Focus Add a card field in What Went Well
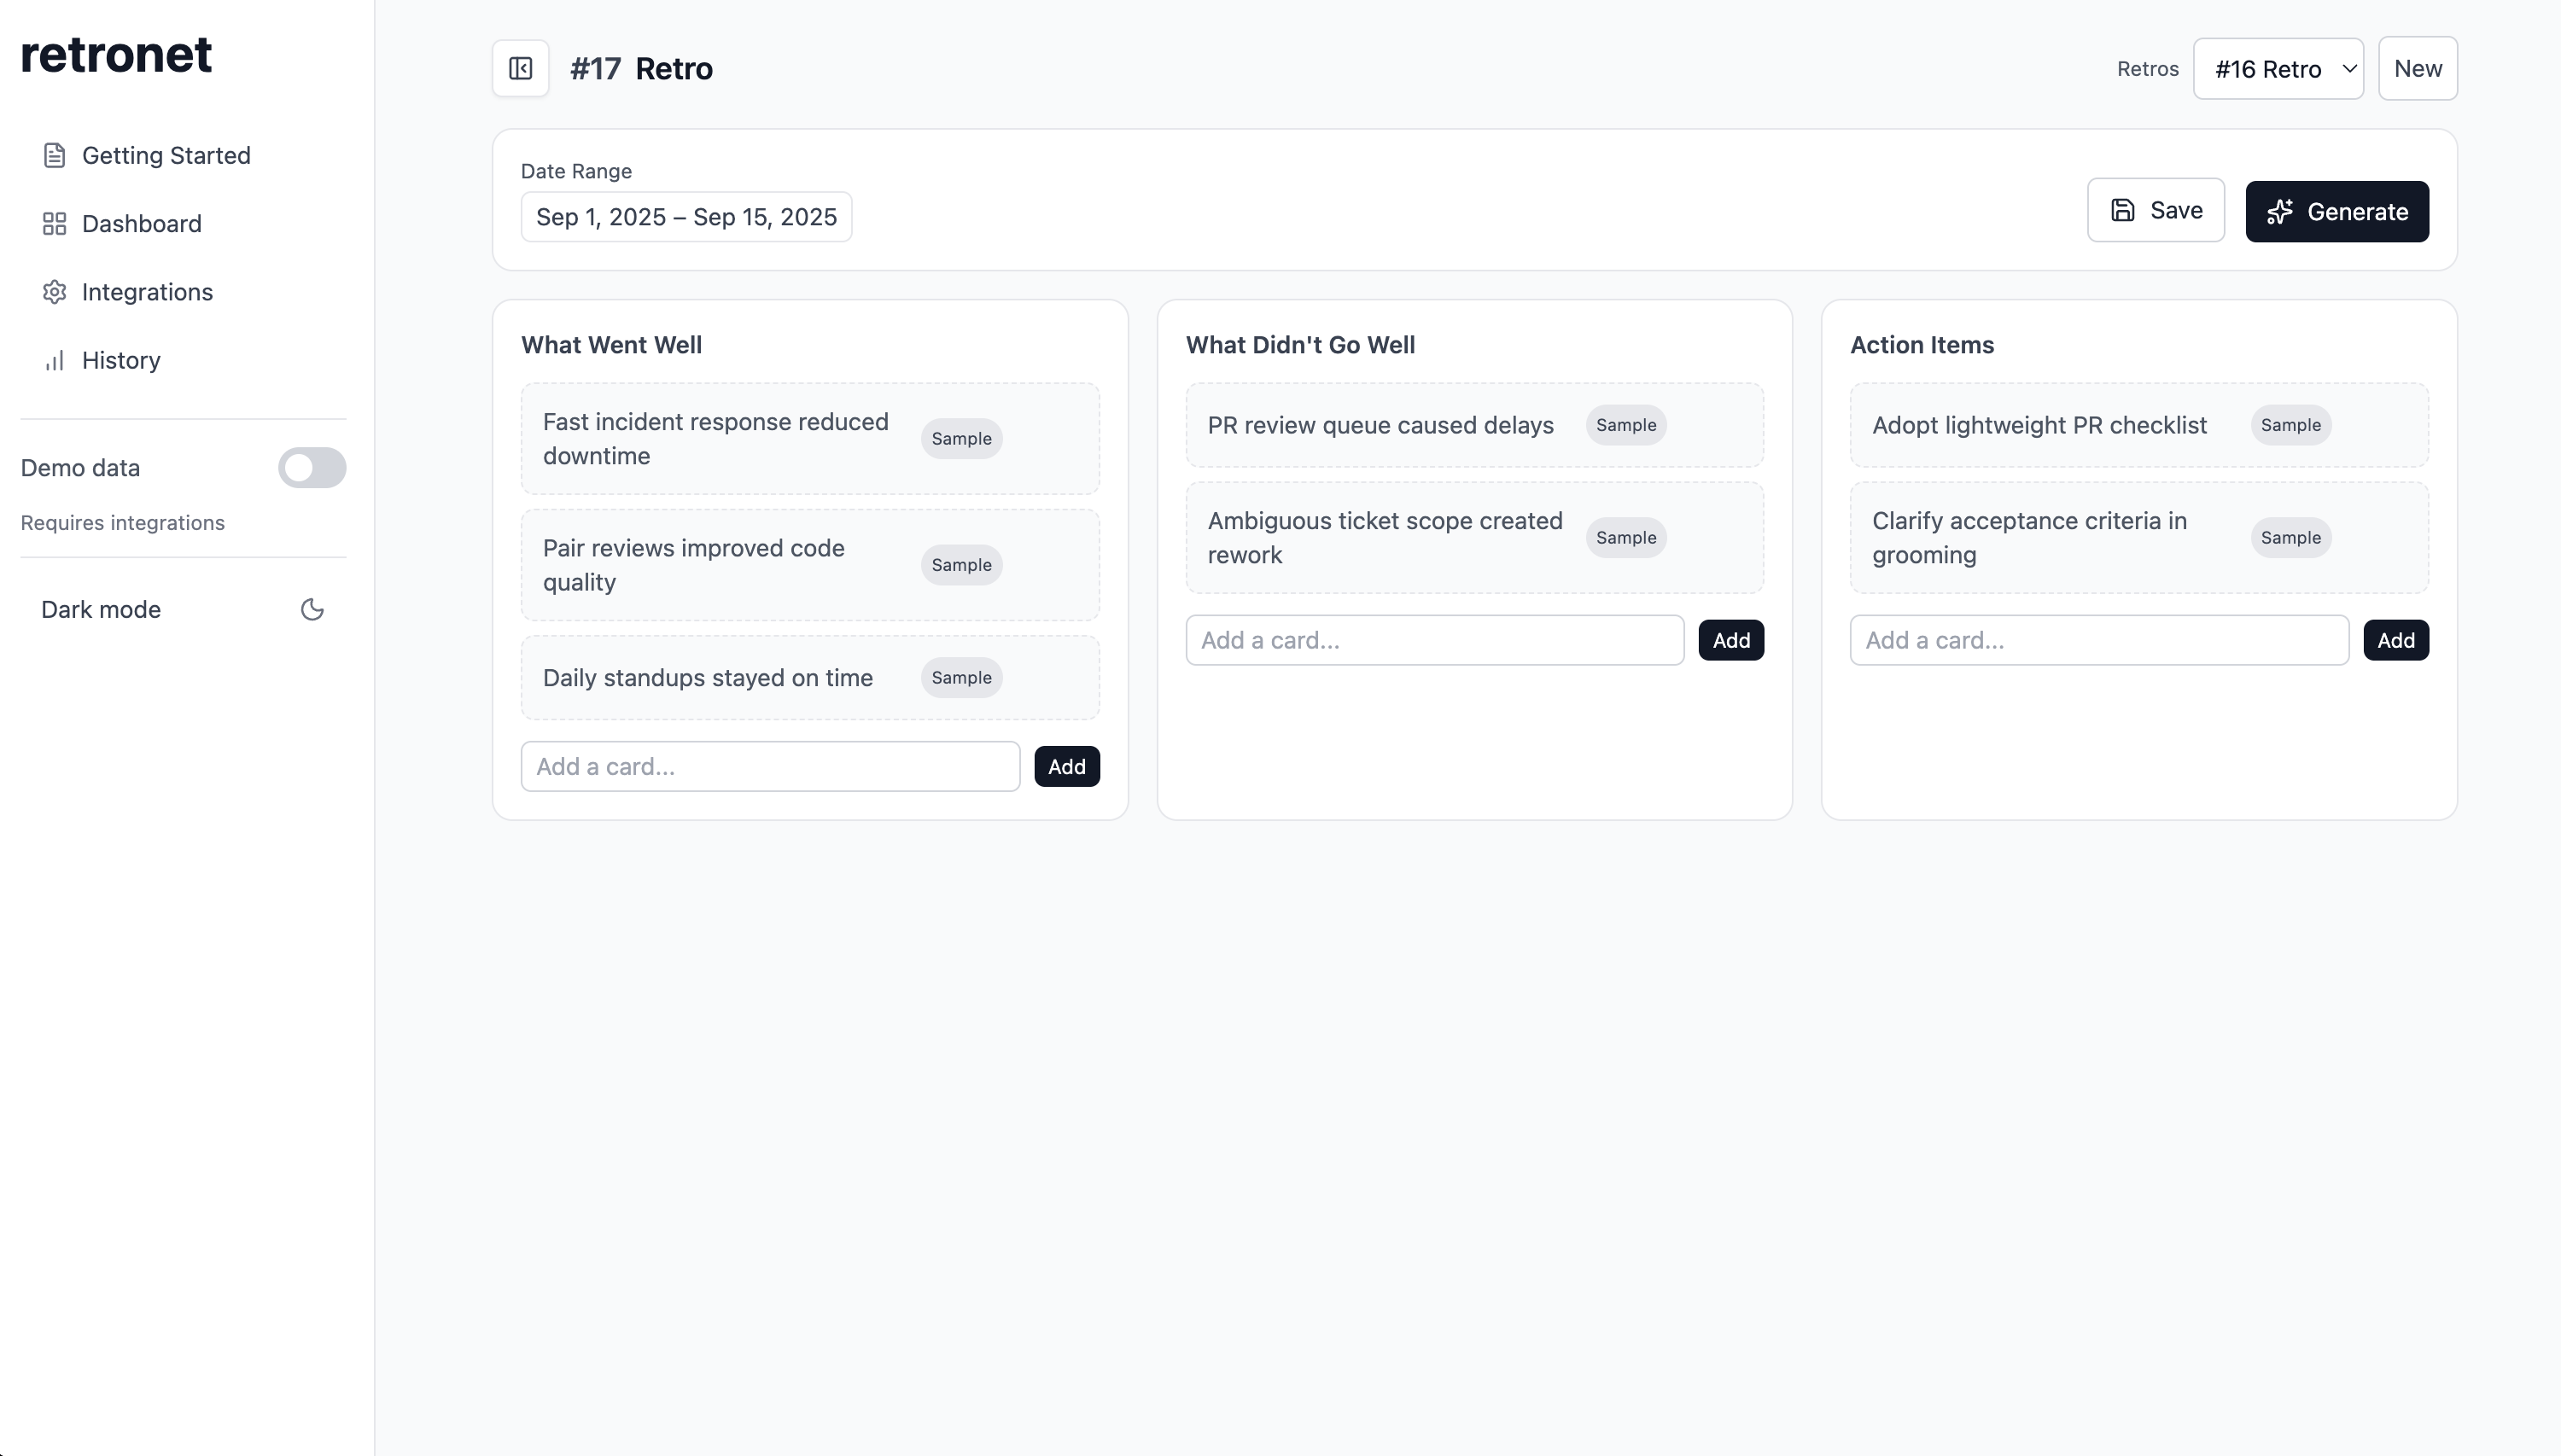This screenshot has width=2561, height=1456. [769, 766]
